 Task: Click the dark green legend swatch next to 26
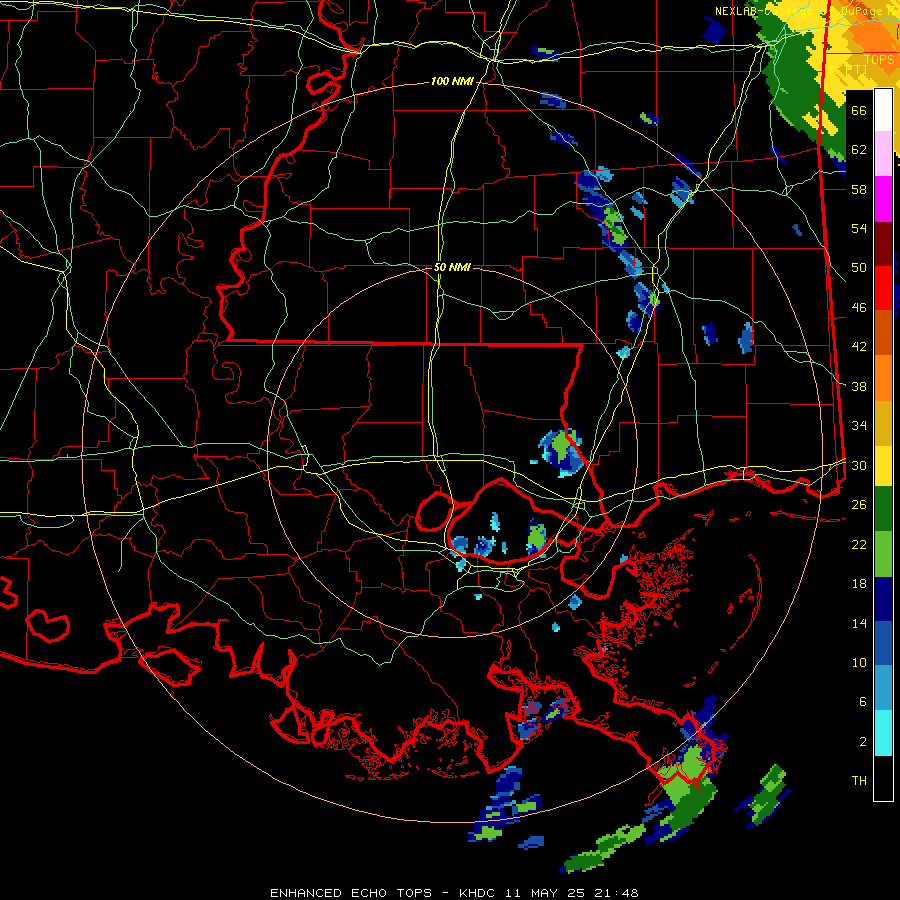883,509
